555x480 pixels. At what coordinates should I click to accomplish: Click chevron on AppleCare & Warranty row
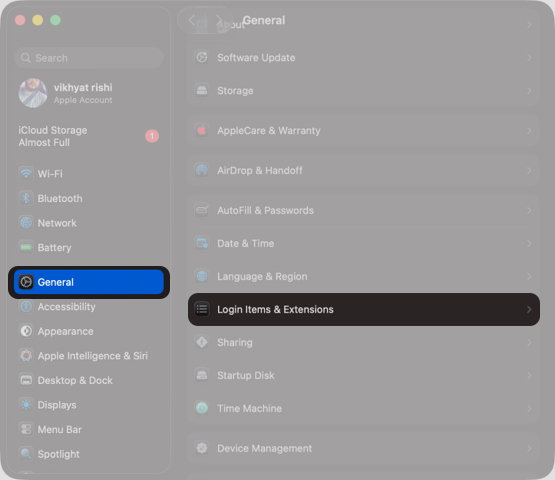529,131
